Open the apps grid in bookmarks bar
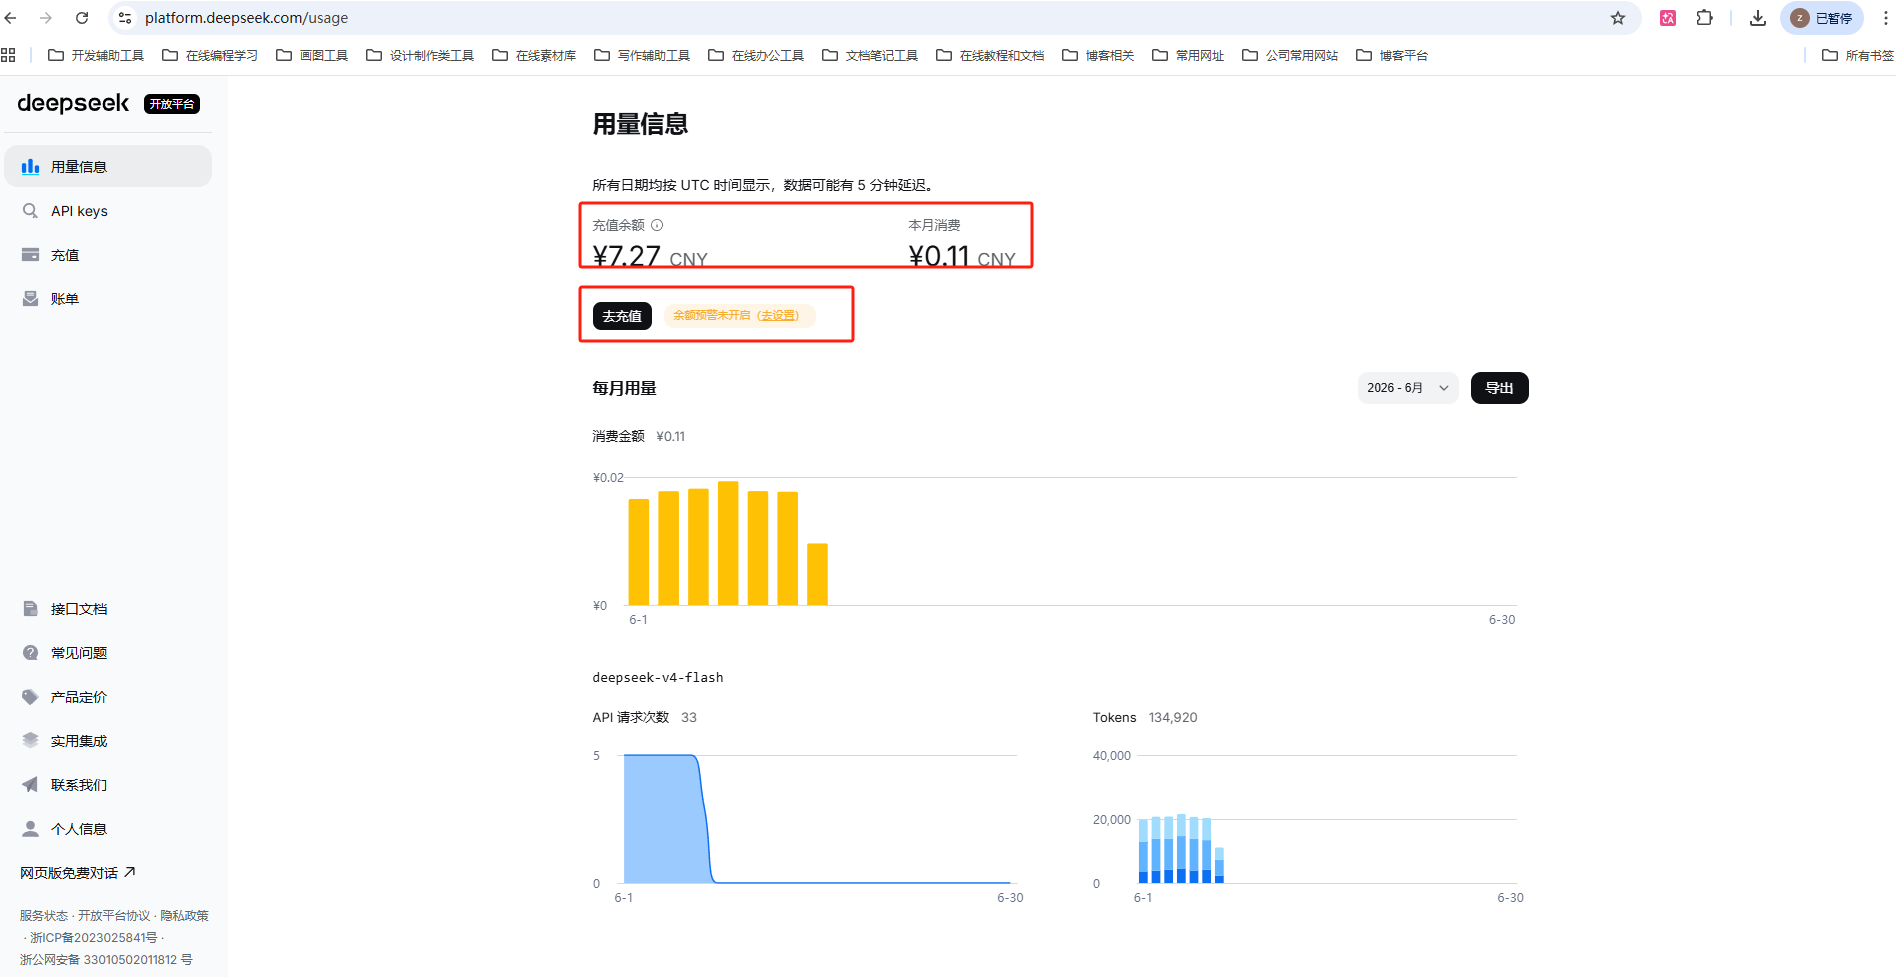This screenshot has height=977, width=1896. pos(9,55)
